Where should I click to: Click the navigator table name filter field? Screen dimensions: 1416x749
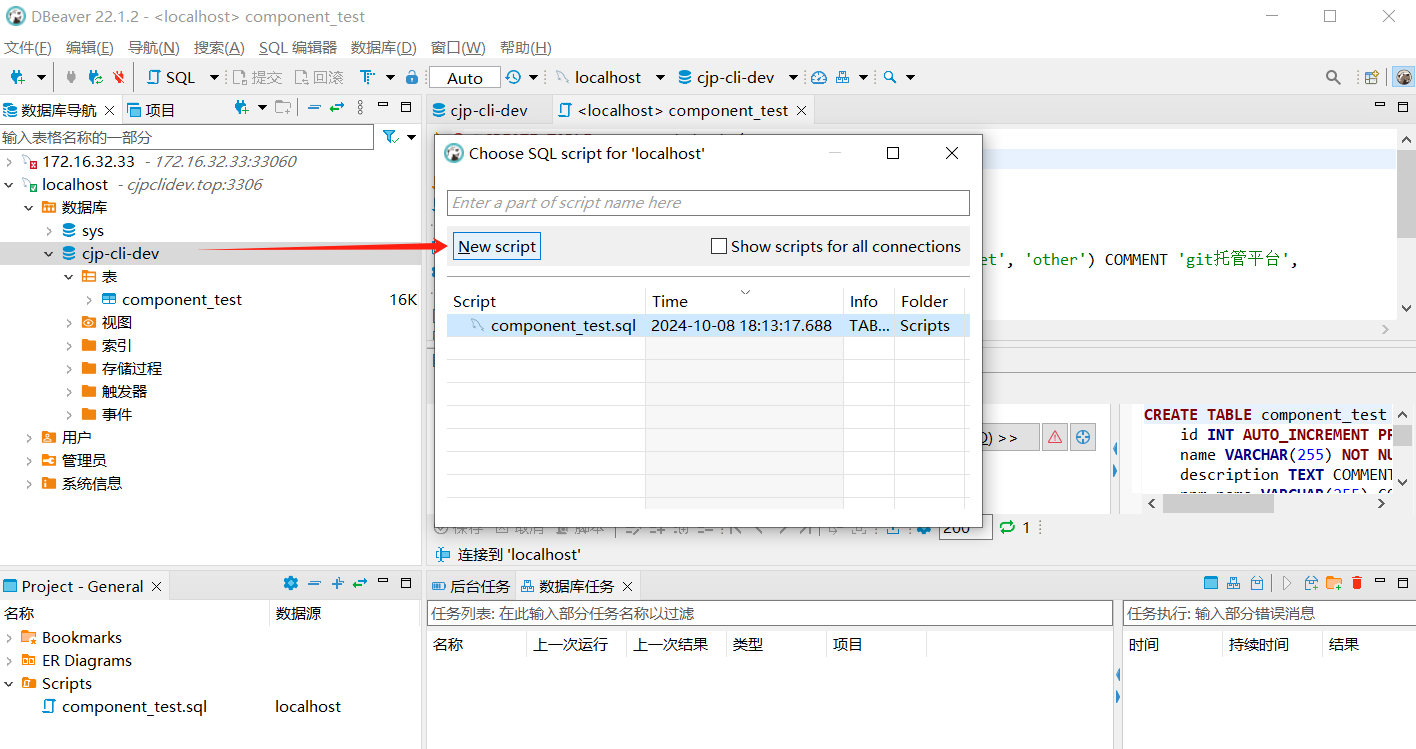click(x=187, y=137)
